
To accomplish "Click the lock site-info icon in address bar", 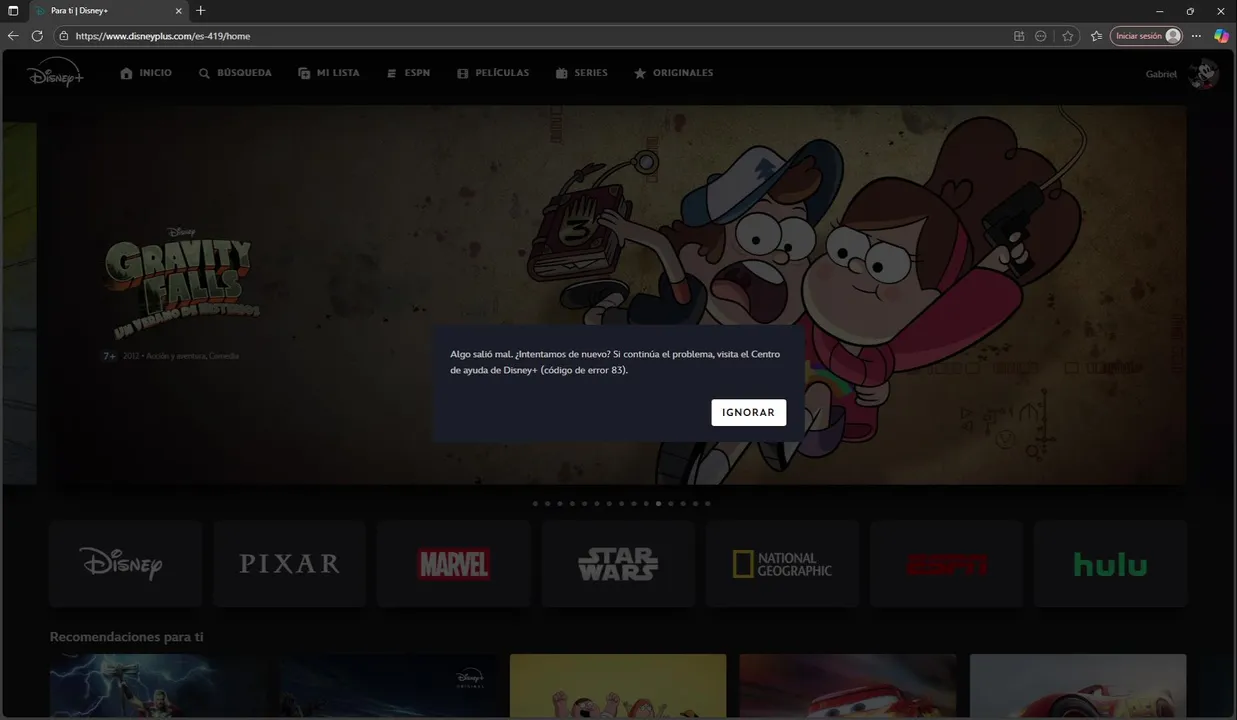I will coord(64,36).
